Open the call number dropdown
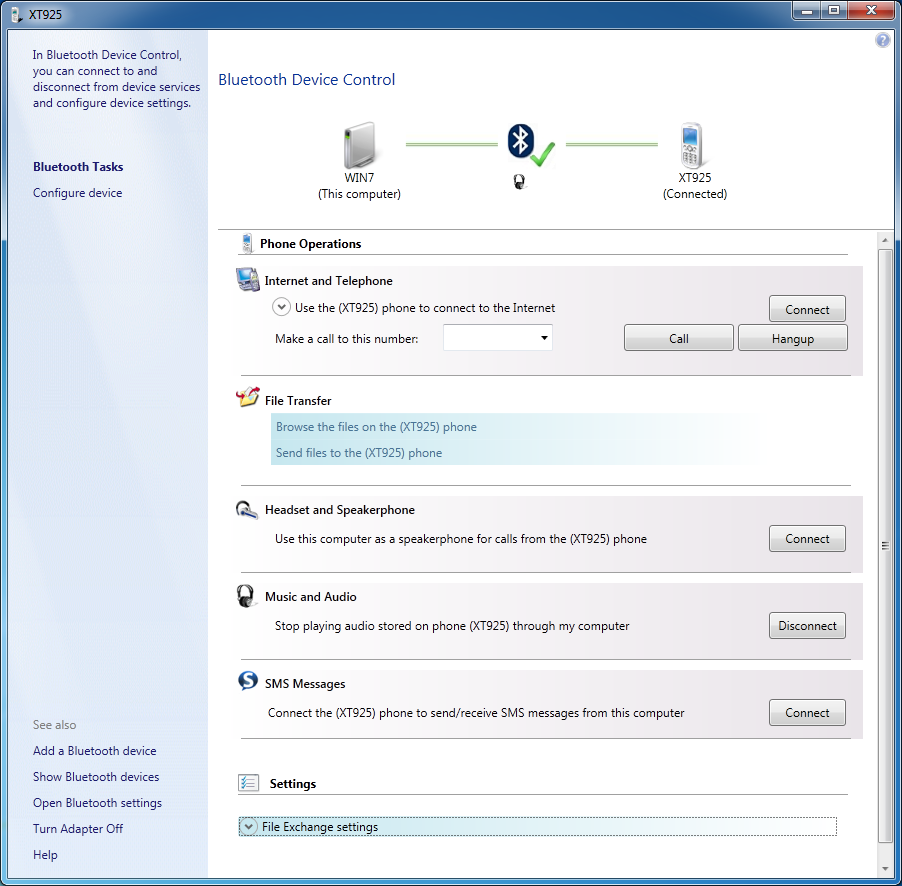 [x=544, y=338]
